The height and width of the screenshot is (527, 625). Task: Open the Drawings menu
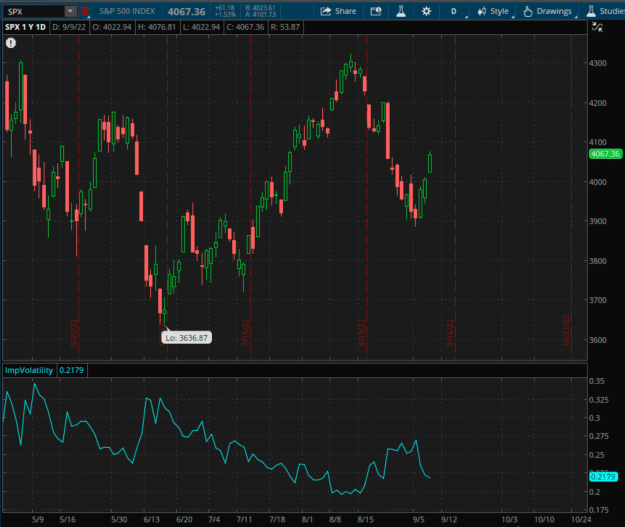point(548,11)
